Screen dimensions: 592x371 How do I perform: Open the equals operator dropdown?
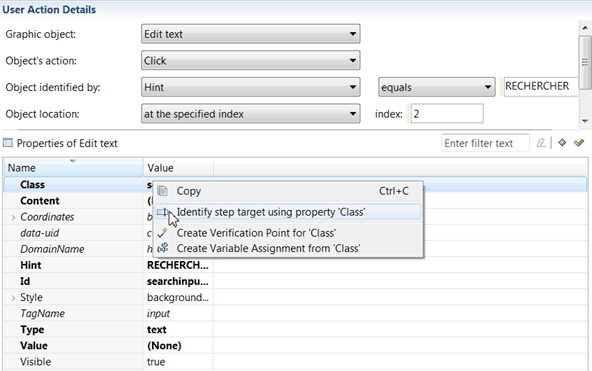tap(437, 87)
